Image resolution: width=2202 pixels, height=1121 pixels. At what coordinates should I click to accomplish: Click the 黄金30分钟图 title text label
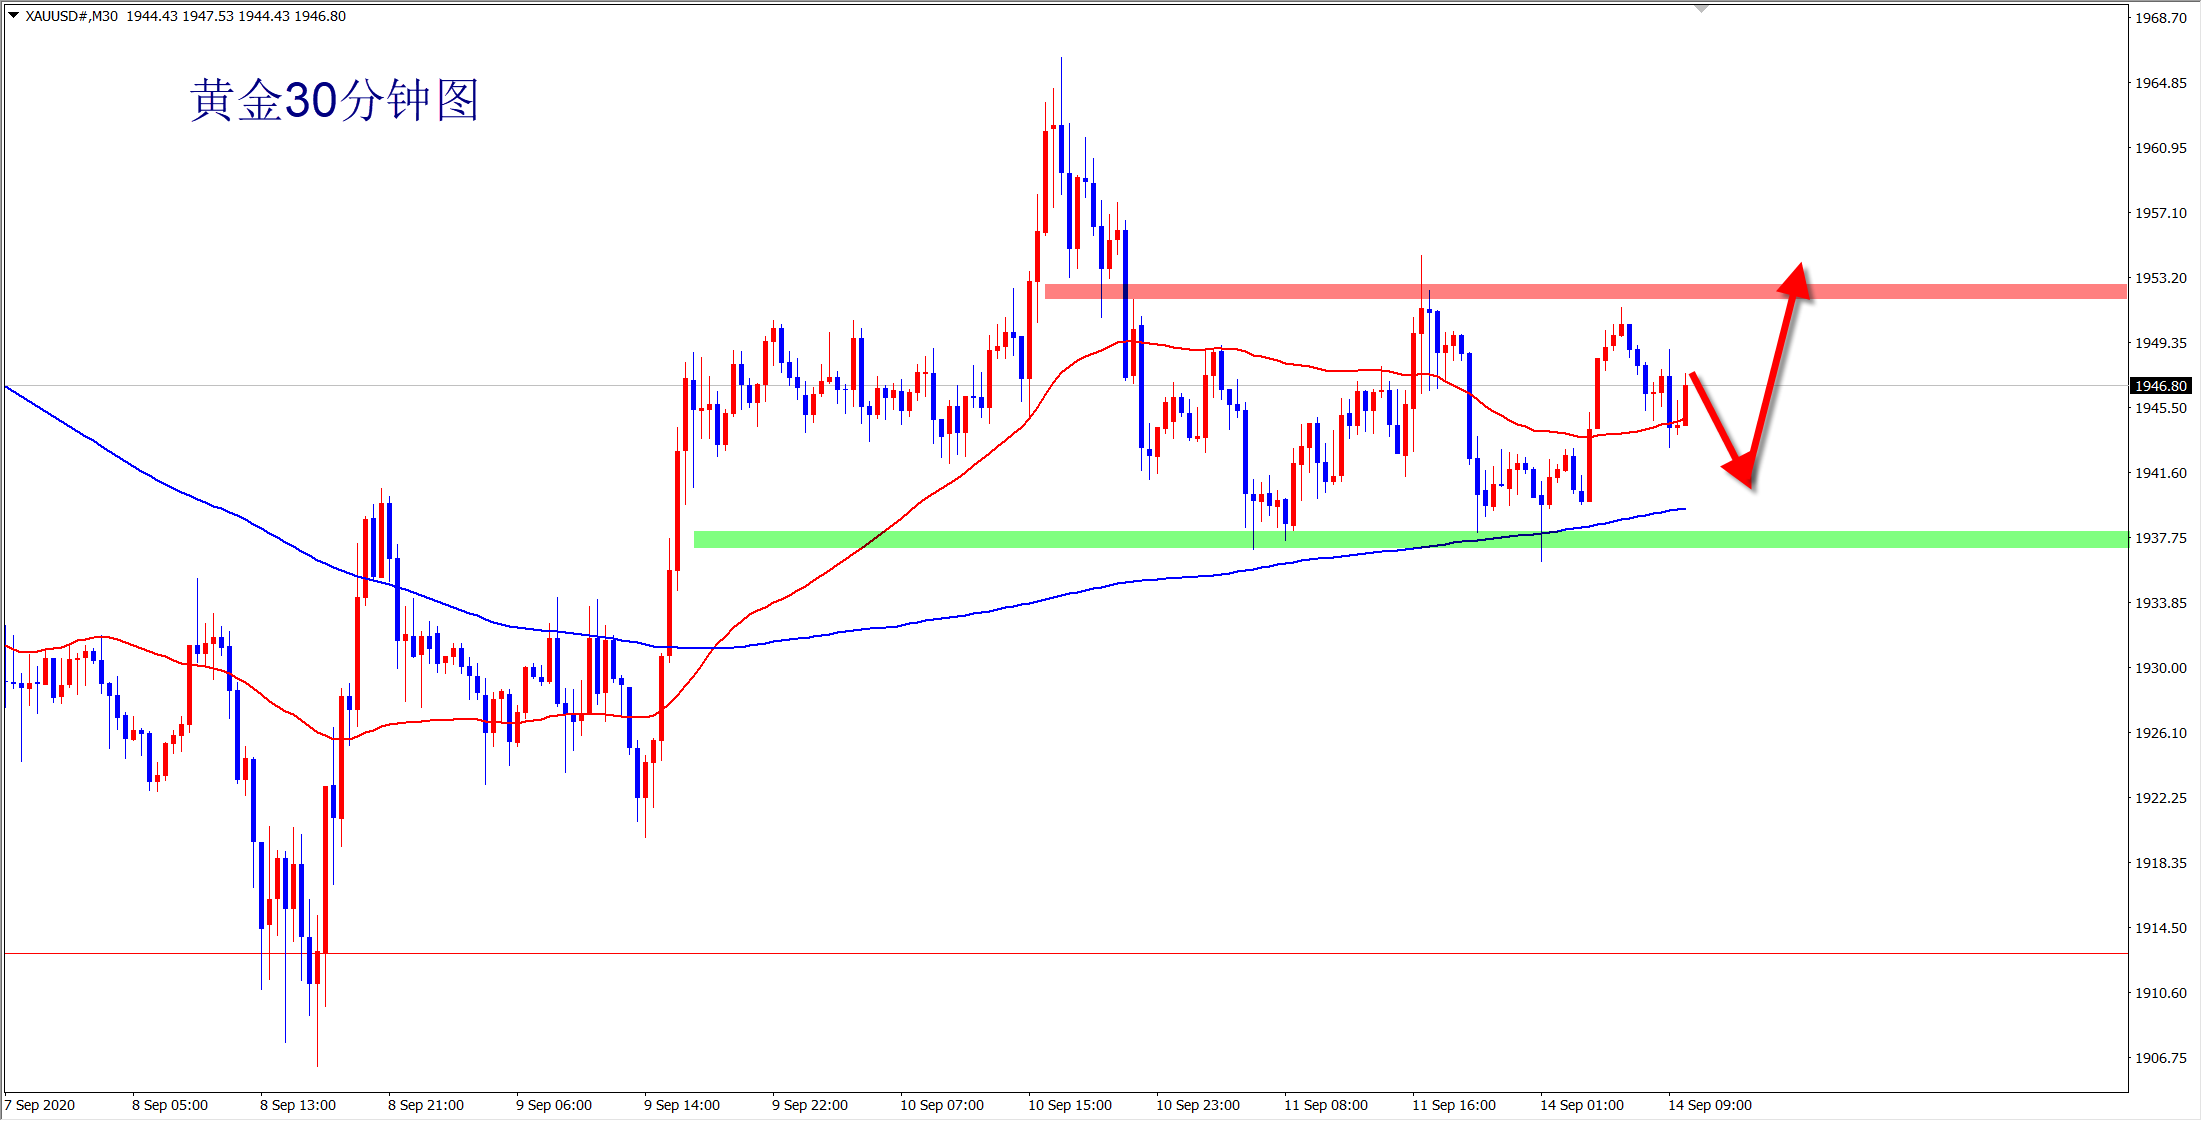(334, 101)
